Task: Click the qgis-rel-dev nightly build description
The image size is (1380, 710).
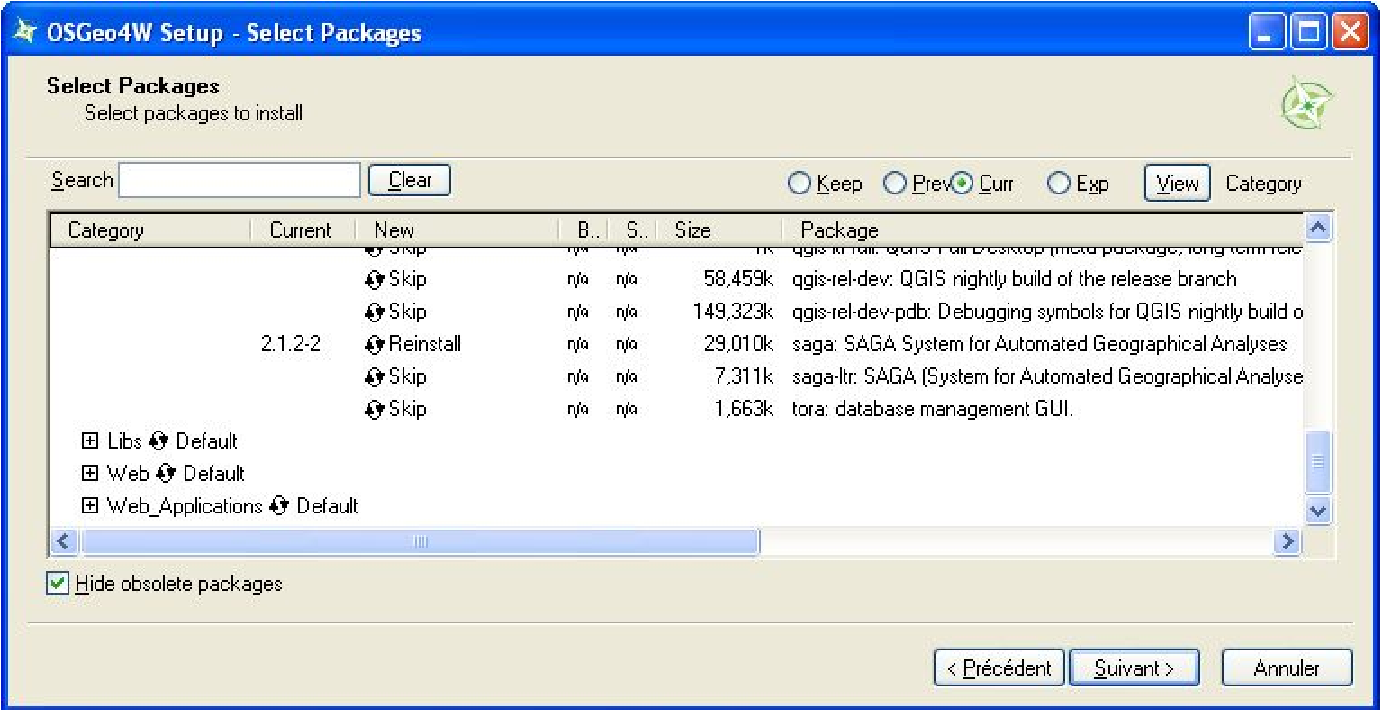Action: pos(1014,279)
